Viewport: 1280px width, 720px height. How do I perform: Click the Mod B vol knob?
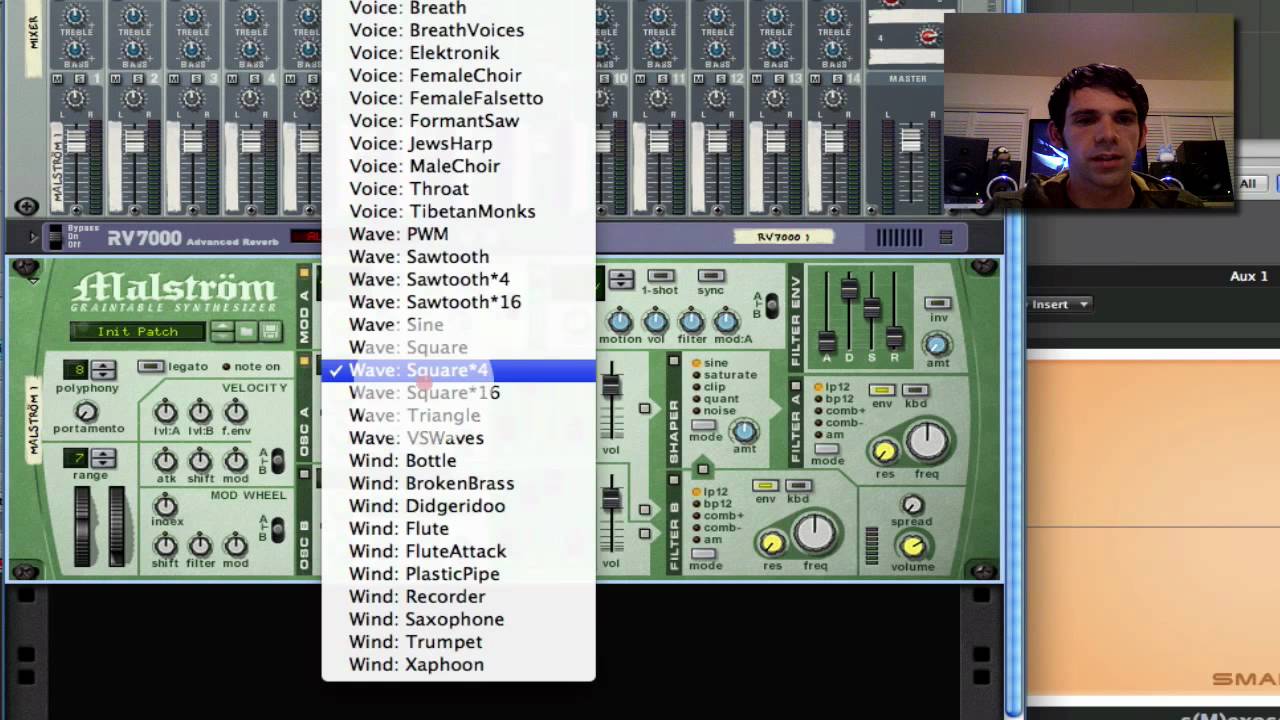(x=655, y=322)
